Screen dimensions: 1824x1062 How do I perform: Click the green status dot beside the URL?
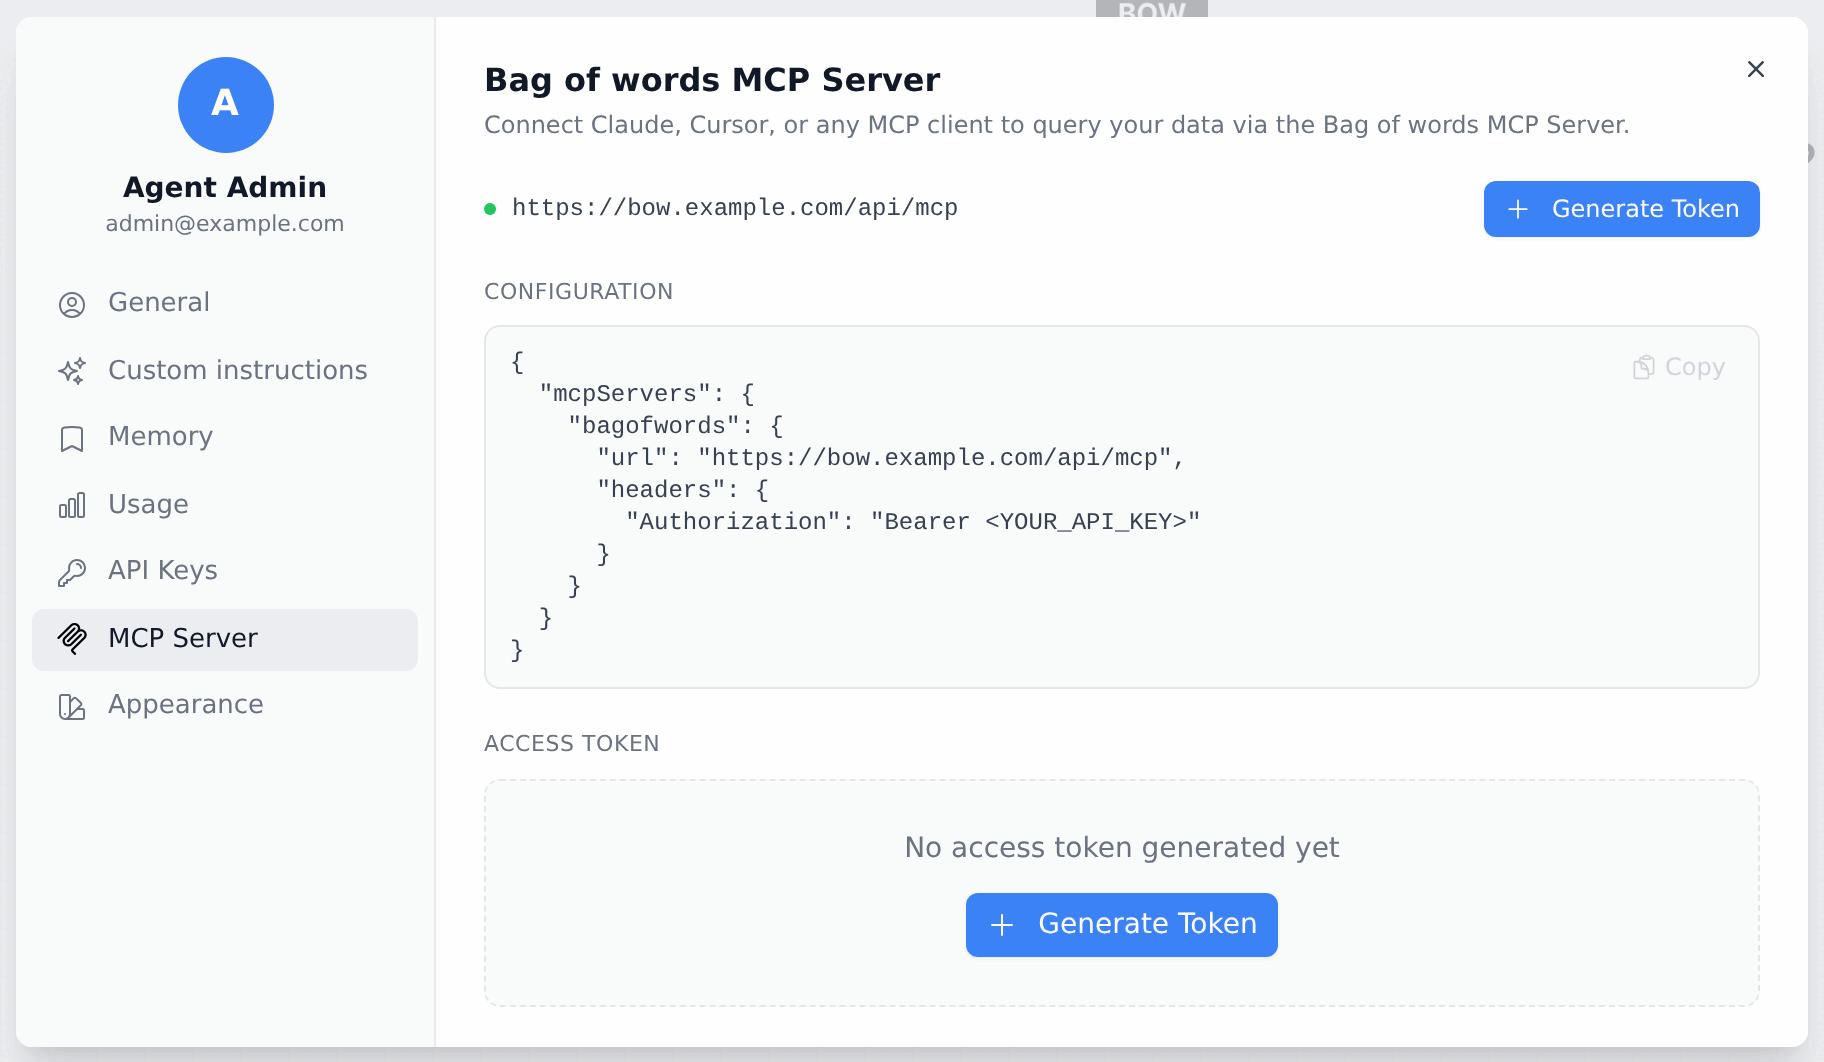[490, 209]
